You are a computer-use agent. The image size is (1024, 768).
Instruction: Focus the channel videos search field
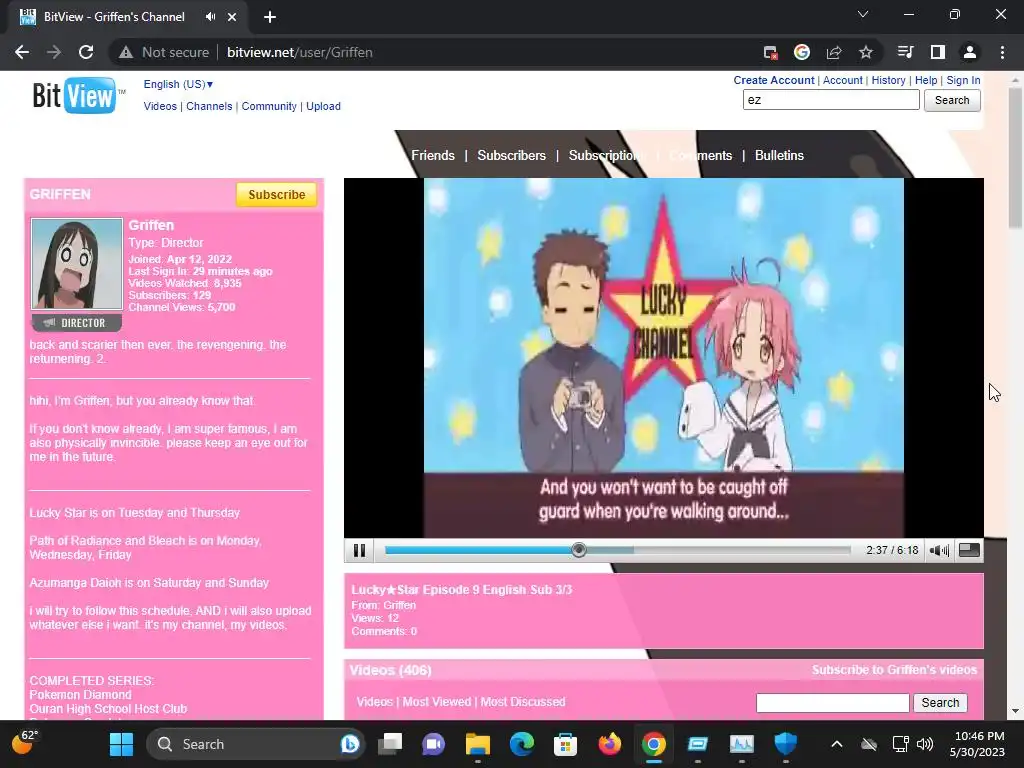pos(832,703)
